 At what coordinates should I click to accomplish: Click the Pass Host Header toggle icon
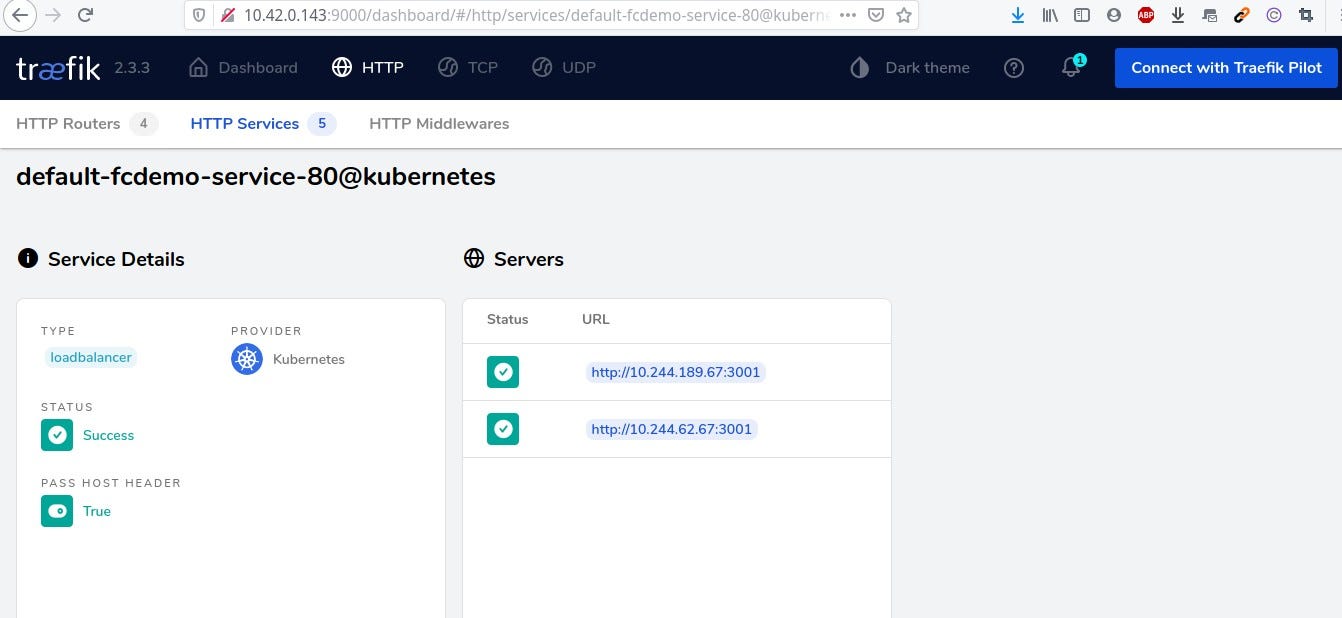pos(57,511)
